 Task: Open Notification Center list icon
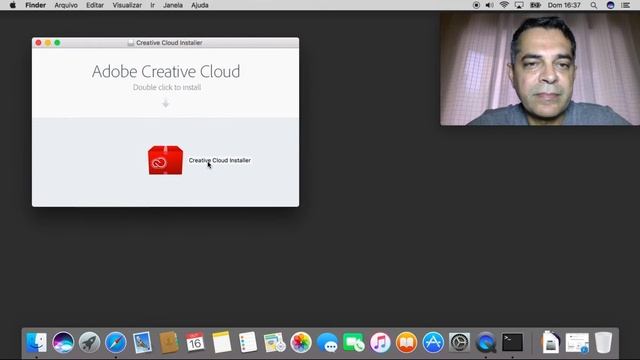click(x=625, y=5)
